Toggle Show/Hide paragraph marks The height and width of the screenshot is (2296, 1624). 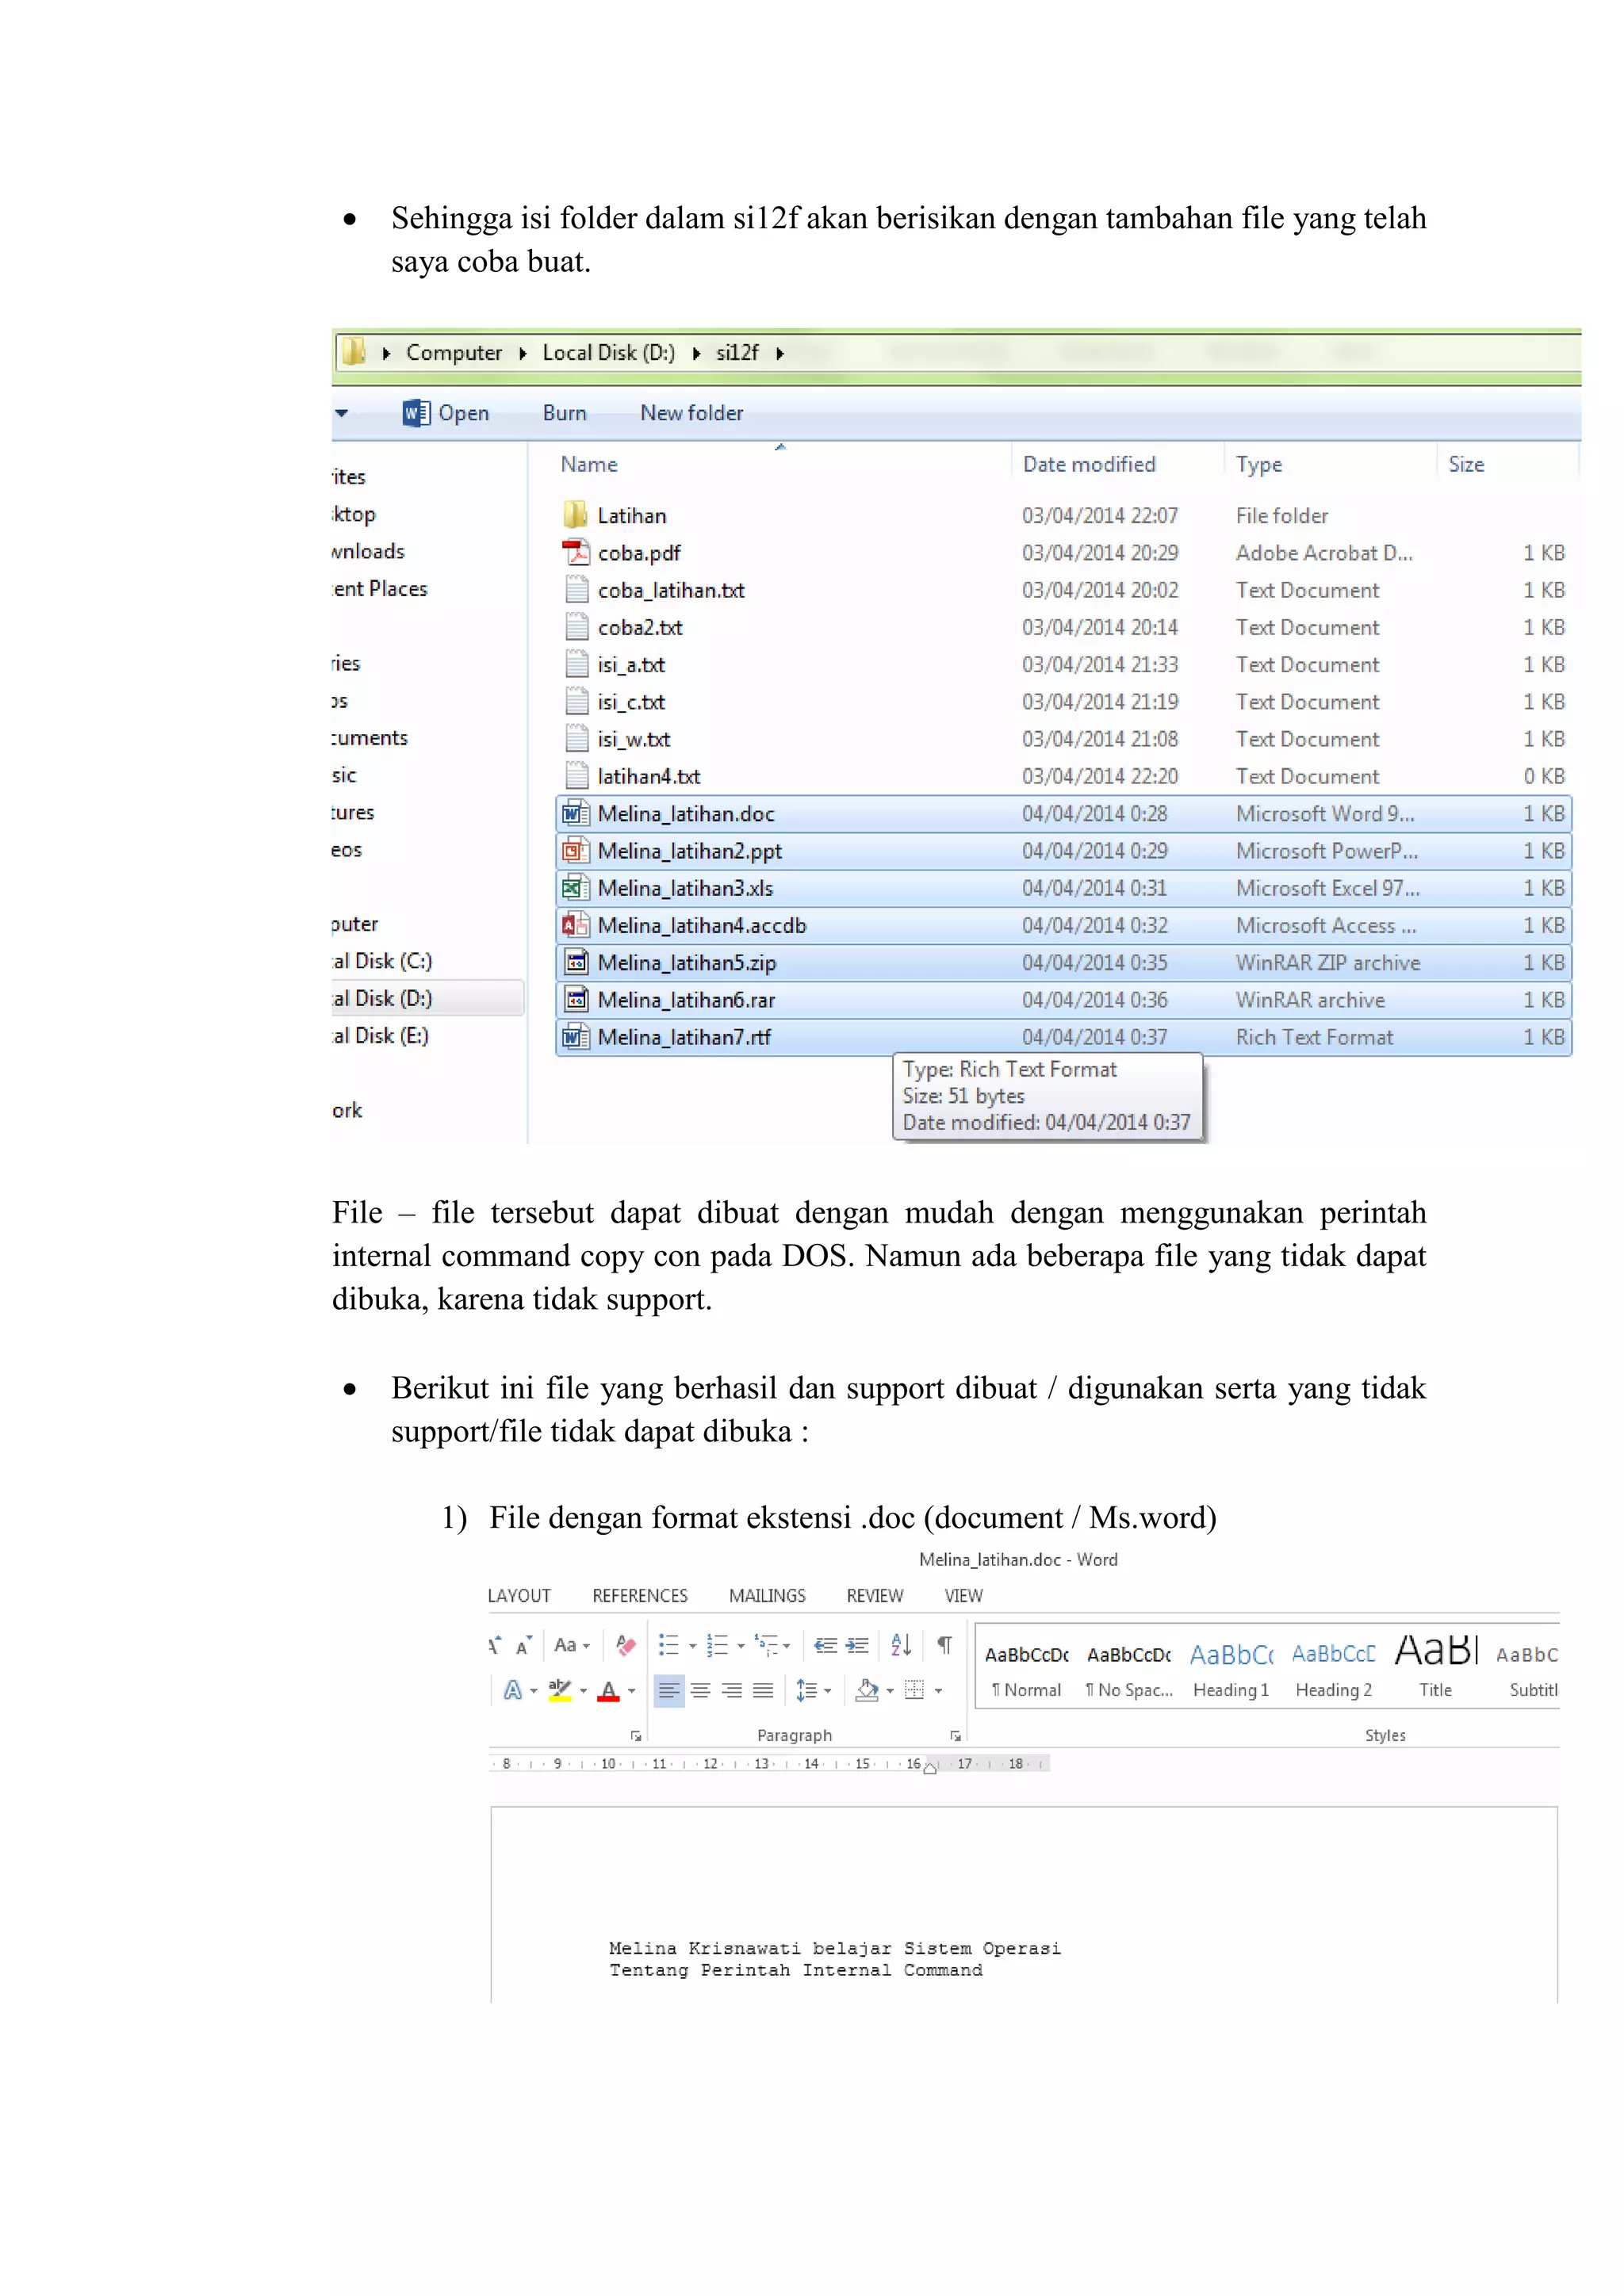pyautogui.click(x=944, y=1645)
